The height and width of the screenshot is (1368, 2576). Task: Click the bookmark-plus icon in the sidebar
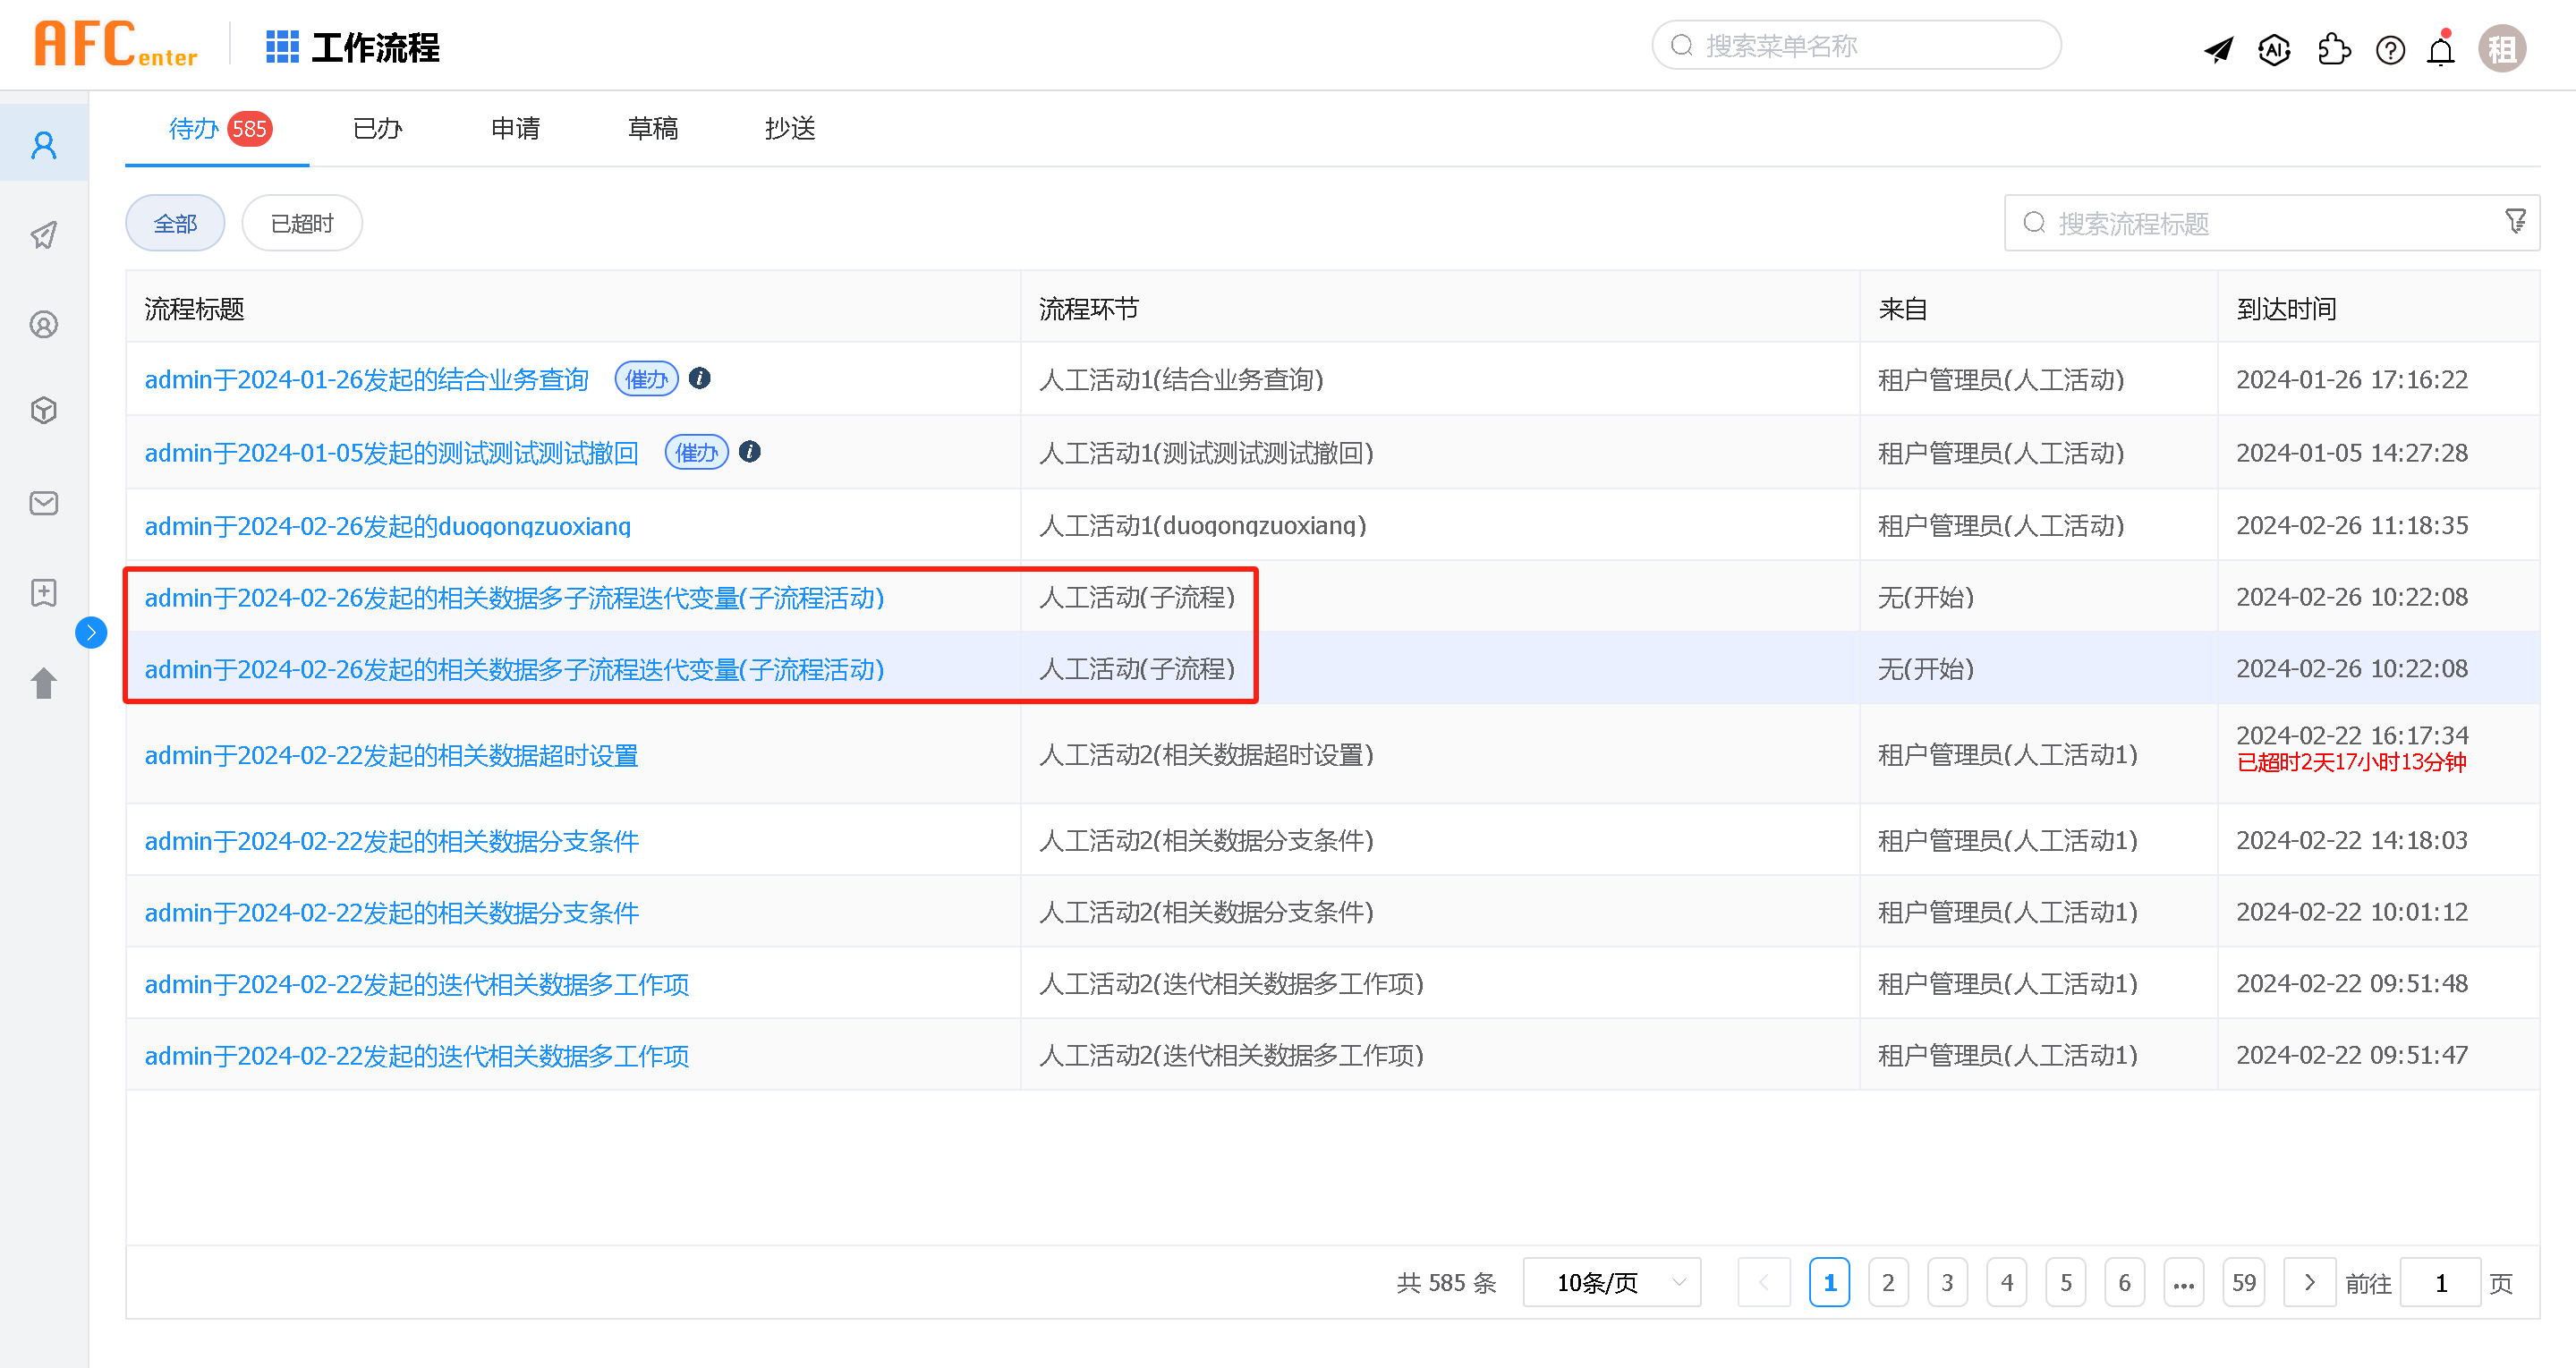(x=43, y=592)
